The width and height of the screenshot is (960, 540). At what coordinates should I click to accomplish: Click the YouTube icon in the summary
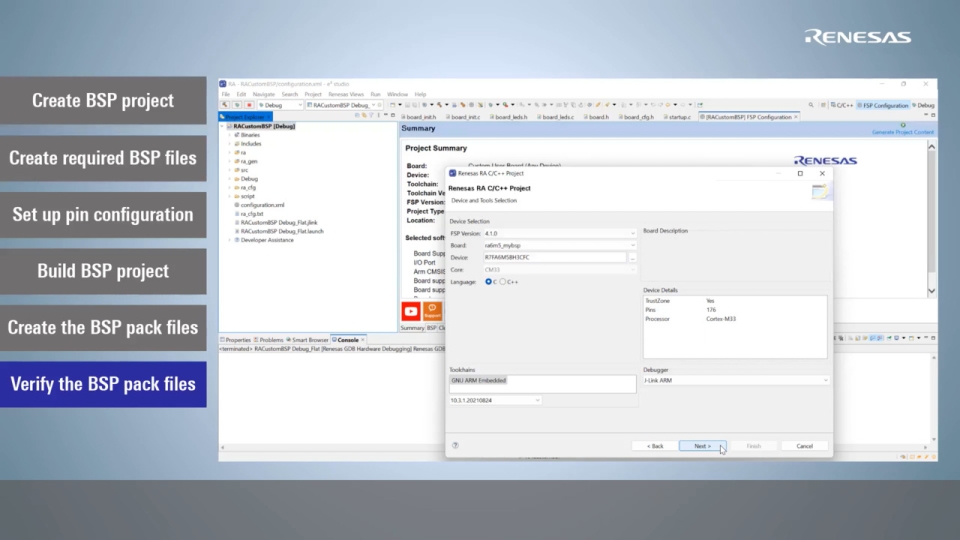click(x=410, y=312)
